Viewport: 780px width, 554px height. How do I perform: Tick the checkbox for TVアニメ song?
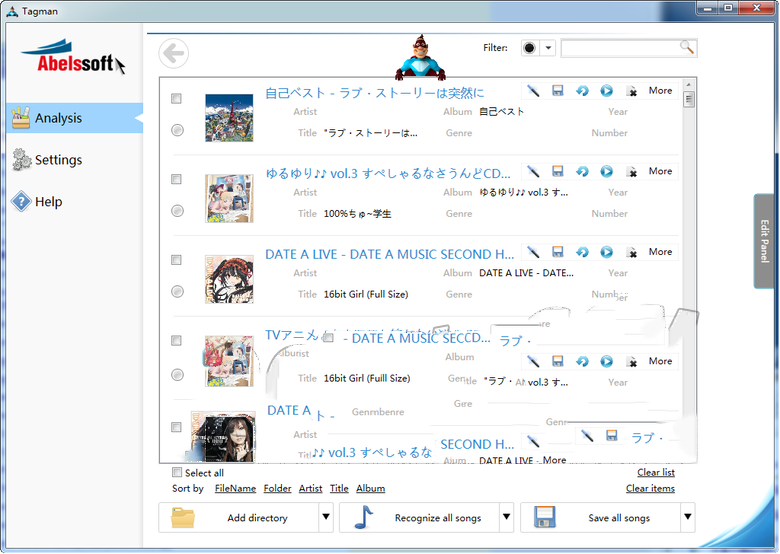click(x=176, y=340)
